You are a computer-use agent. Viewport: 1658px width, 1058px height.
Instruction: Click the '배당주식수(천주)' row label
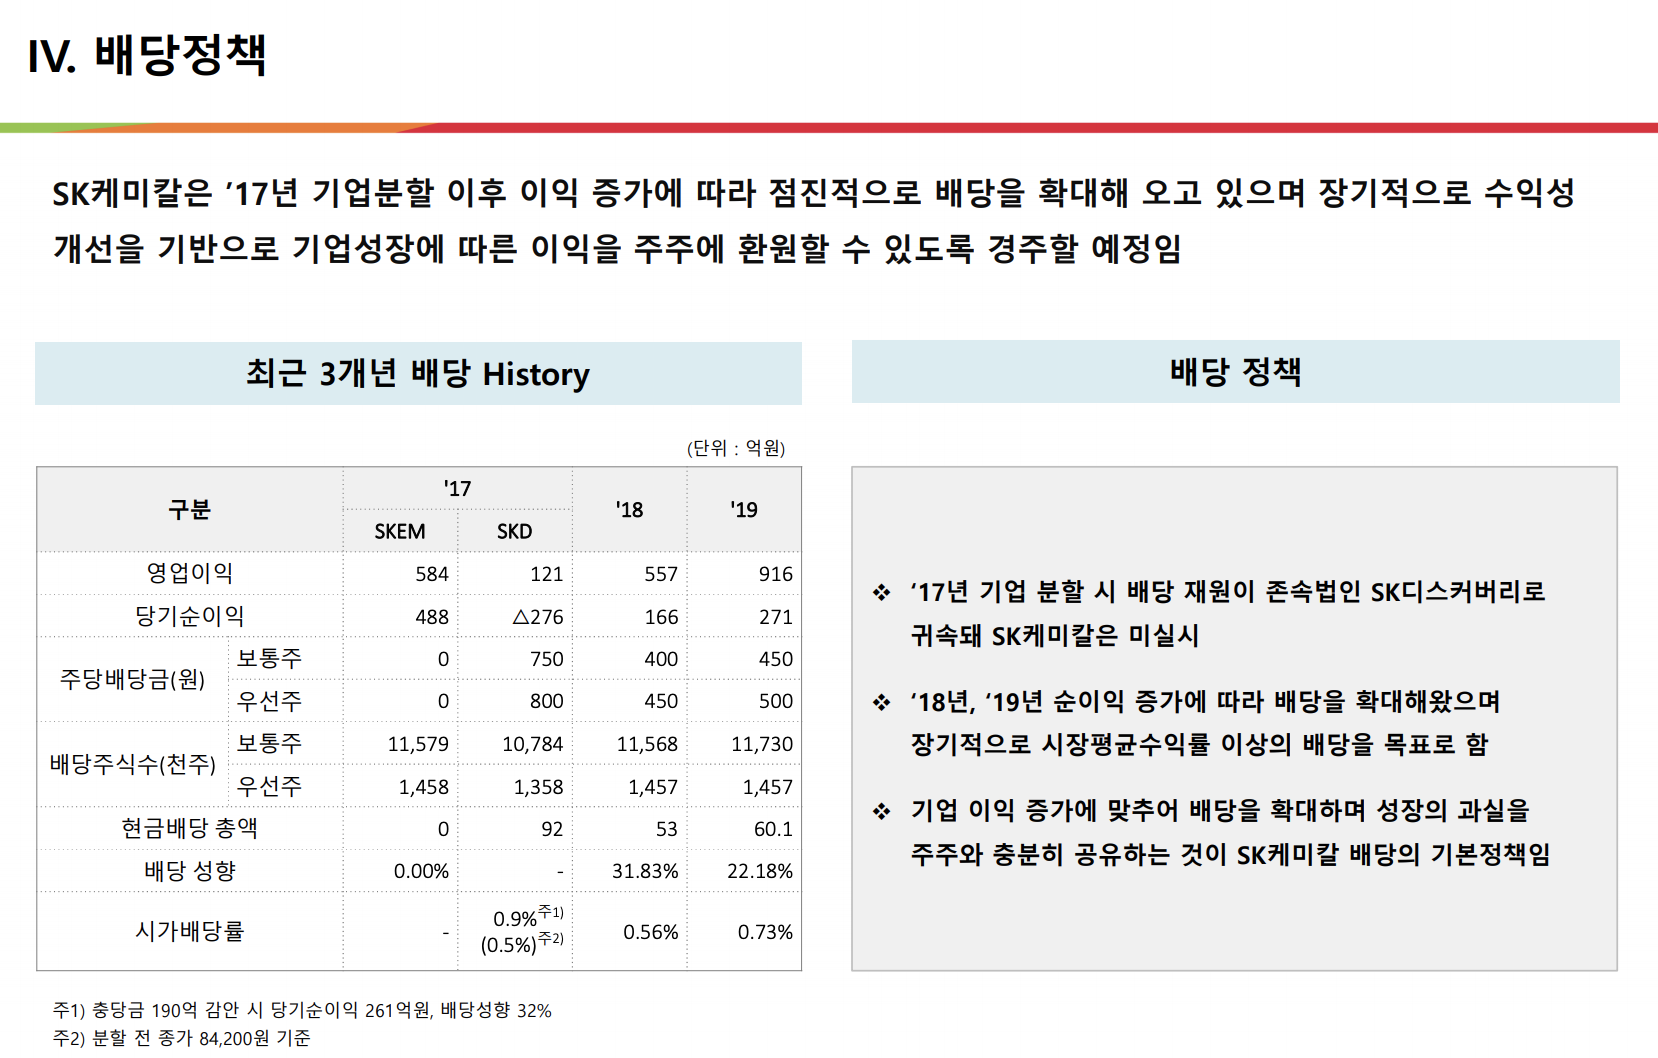coord(133,765)
